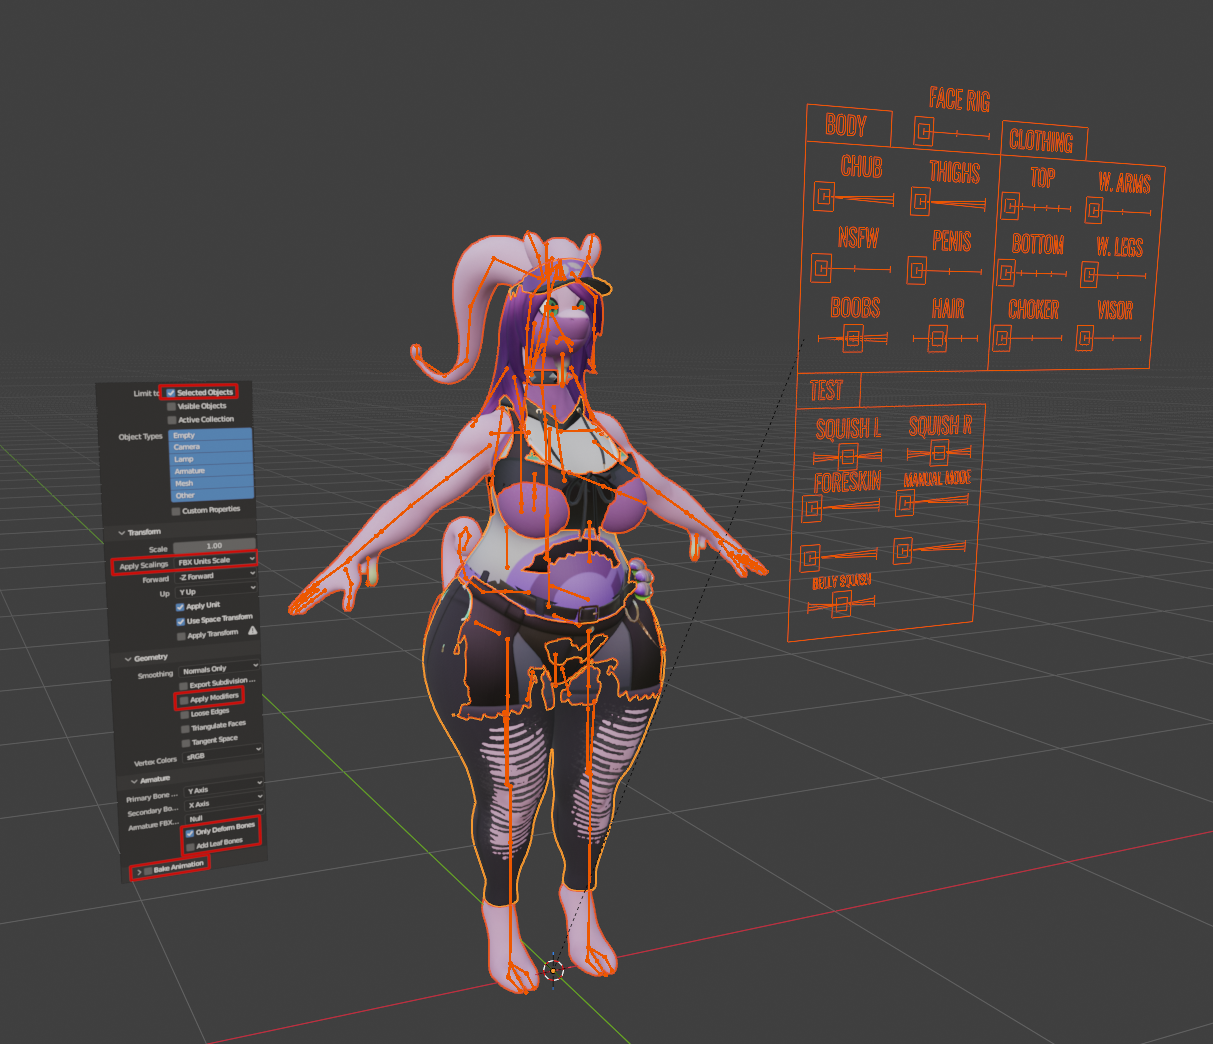Click the Scale 1.00 value field
This screenshot has height=1044, width=1213.
point(214,546)
